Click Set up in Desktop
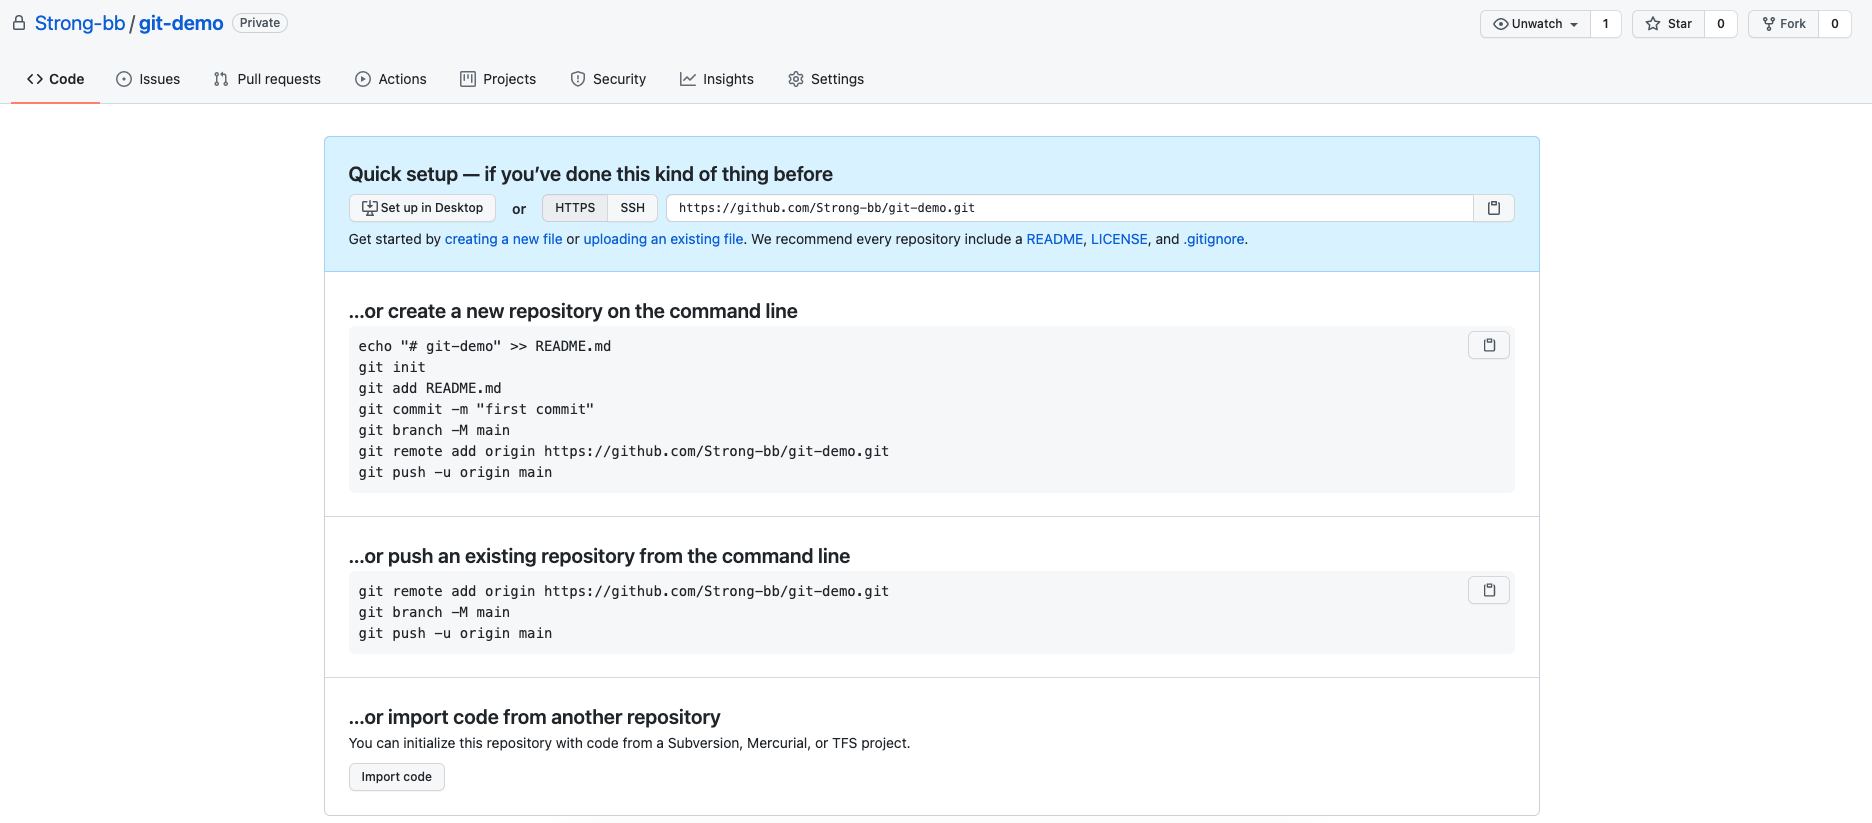Screen dimensions: 1872x823 (422, 208)
